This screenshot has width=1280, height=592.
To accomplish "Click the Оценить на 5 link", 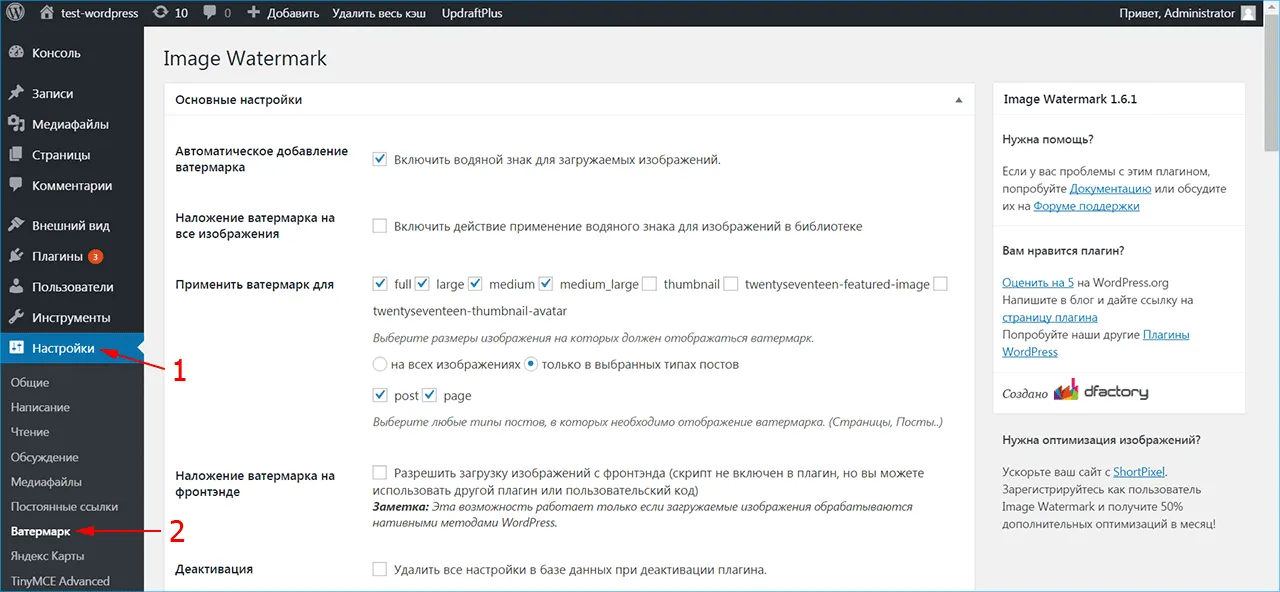I will click(1038, 283).
